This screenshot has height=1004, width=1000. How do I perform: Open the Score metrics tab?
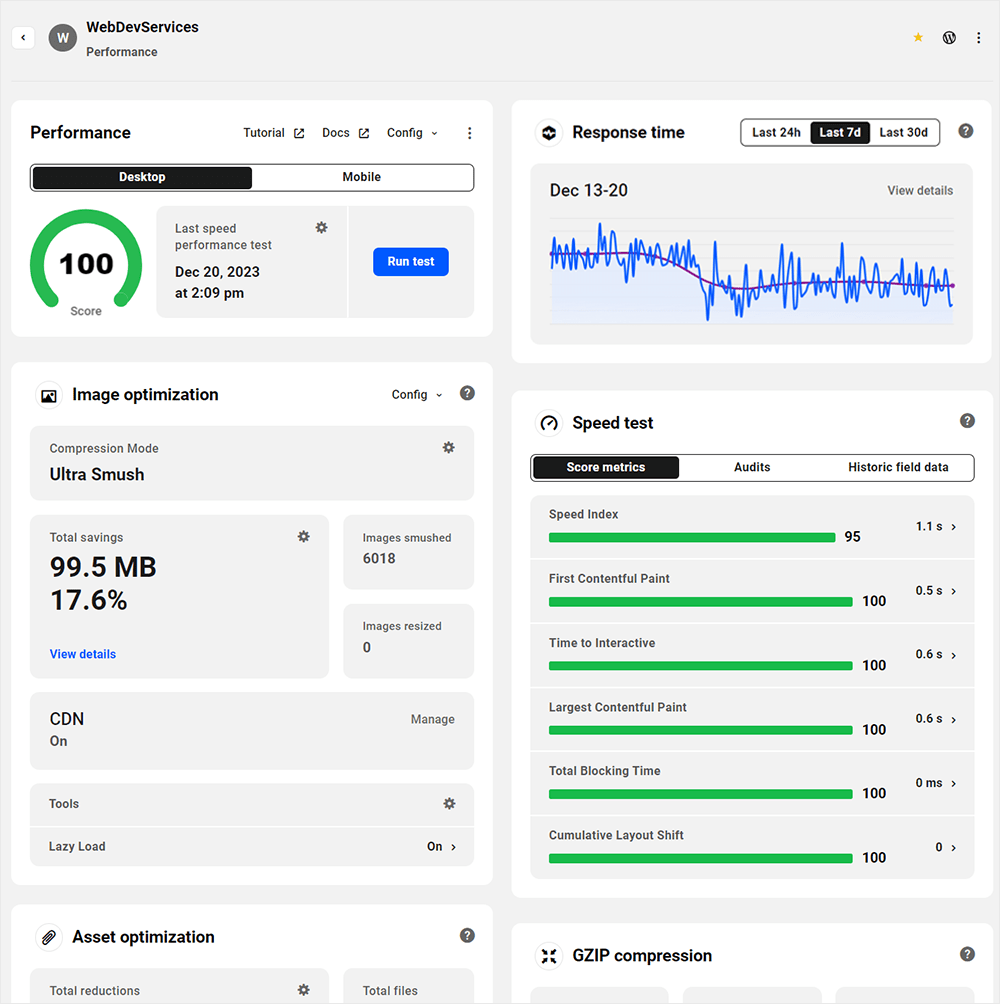tap(606, 467)
